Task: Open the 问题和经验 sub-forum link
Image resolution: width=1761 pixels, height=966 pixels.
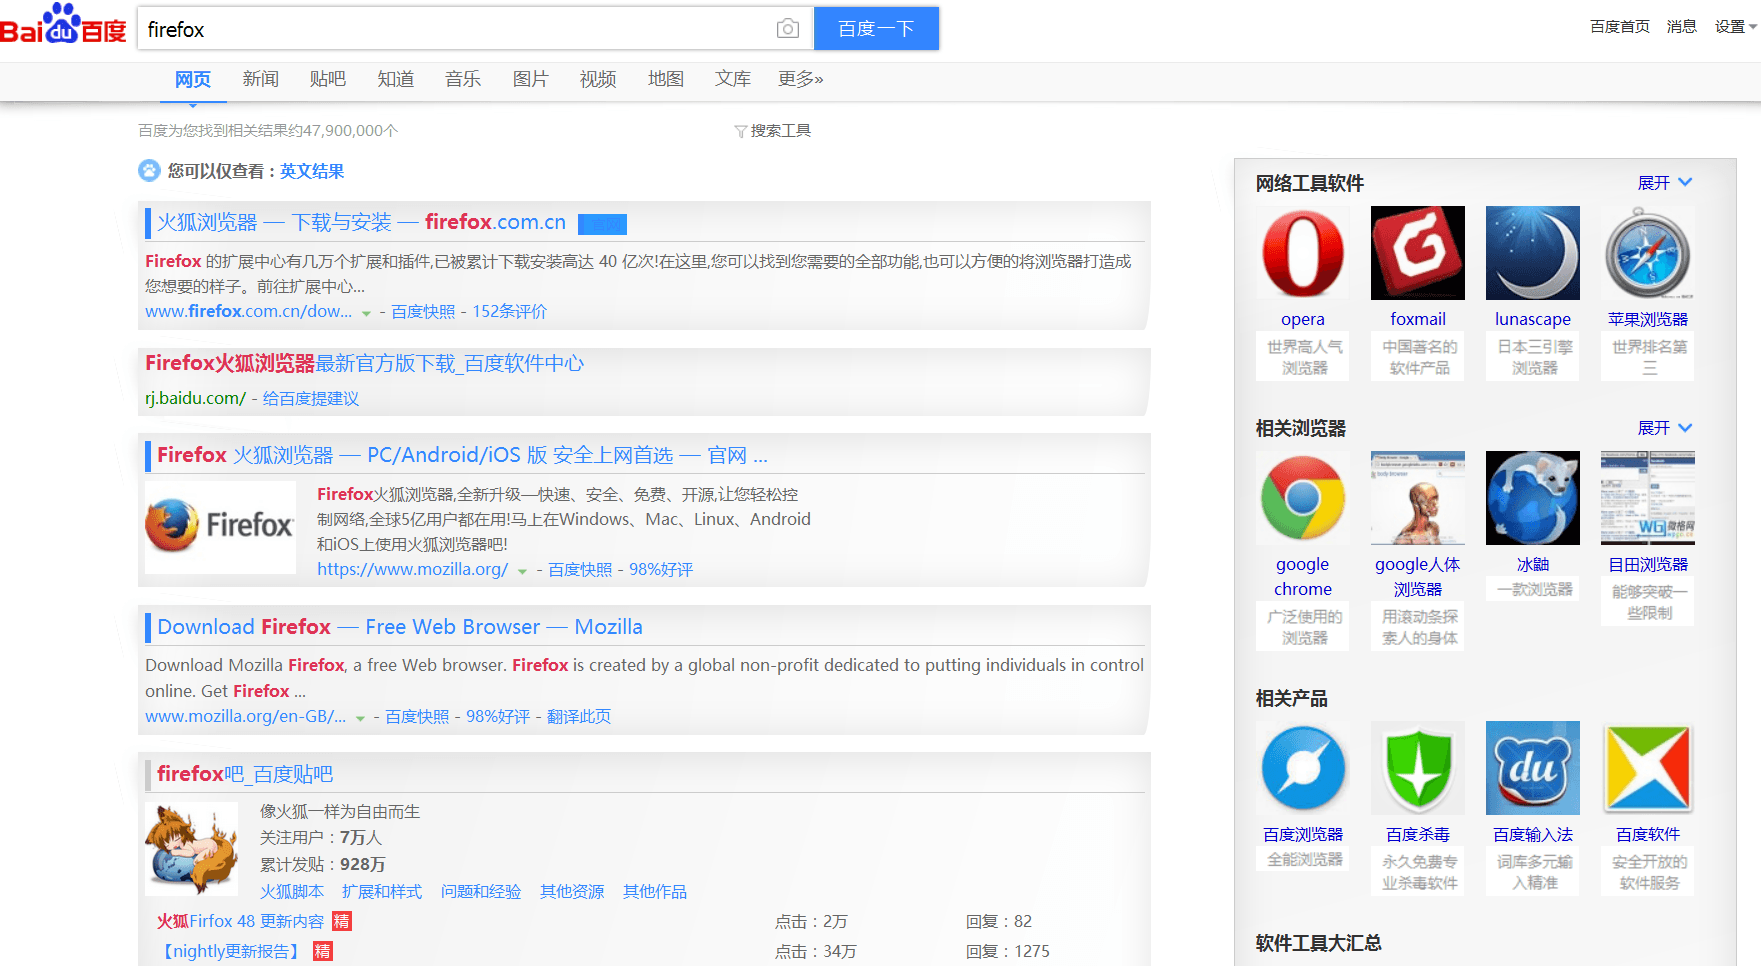Action: [x=481, y=892]
